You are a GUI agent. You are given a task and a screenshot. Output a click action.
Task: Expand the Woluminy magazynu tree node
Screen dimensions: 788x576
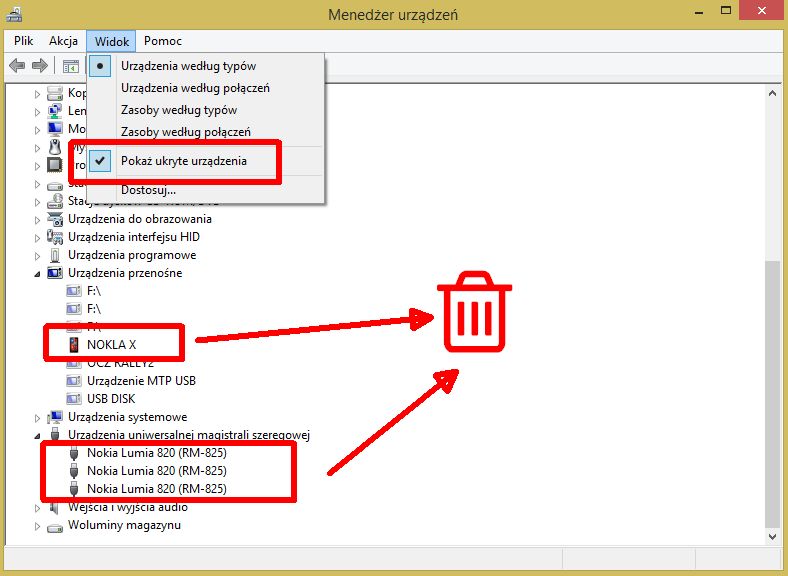tap(37, 526)
